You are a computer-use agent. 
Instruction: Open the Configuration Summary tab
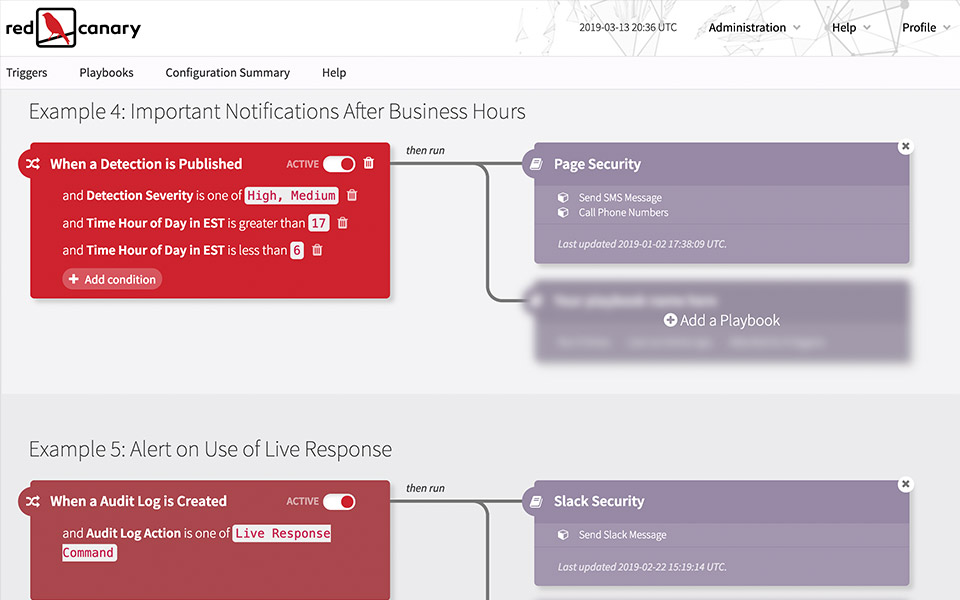pyautogui.click(x=227, y=73)
